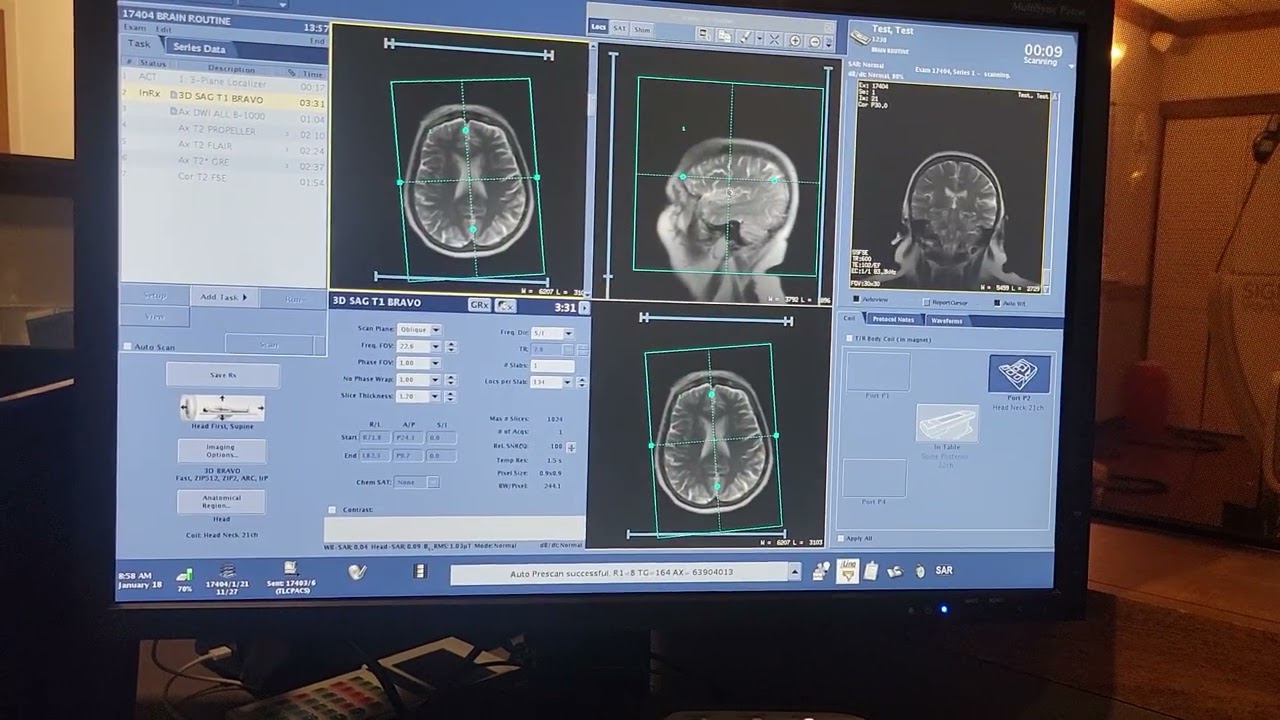Screen dimensions: 1280x720
Task: Click the highlighted Line tool icon in bottom bar
Action: pos(847,571)
